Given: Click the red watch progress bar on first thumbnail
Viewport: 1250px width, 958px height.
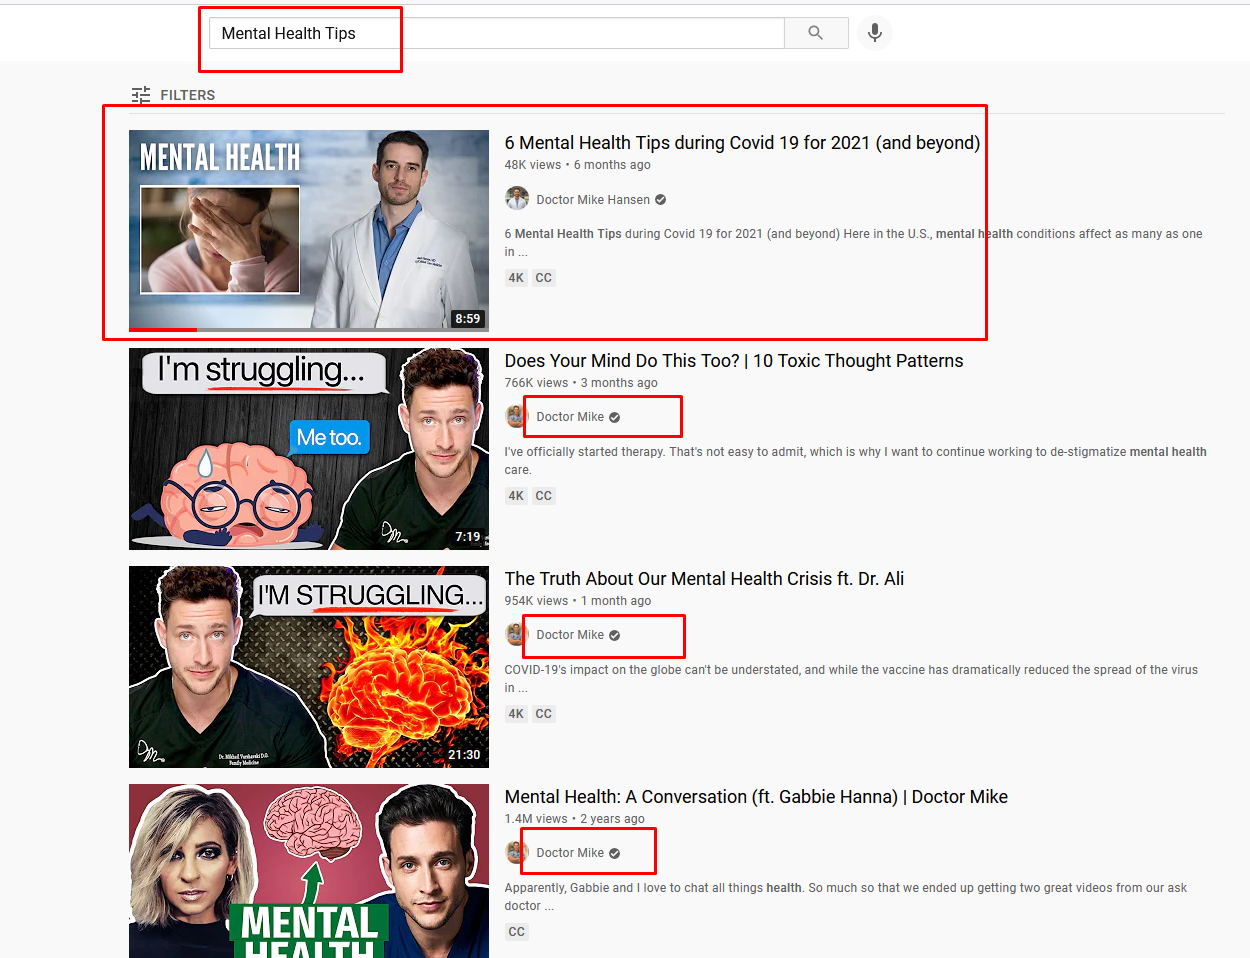Looking at the screenshot, I should [x=163, y=329].
